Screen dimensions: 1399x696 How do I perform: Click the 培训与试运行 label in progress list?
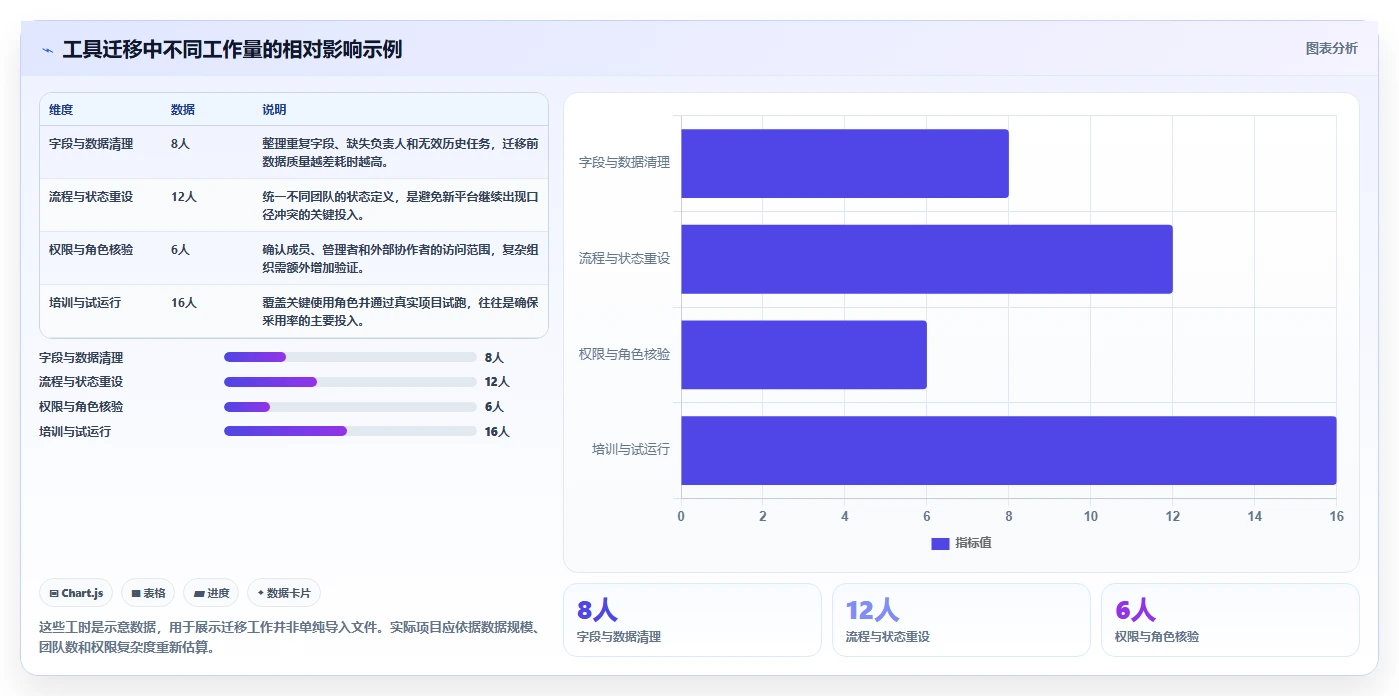click(x=75, y=432)
